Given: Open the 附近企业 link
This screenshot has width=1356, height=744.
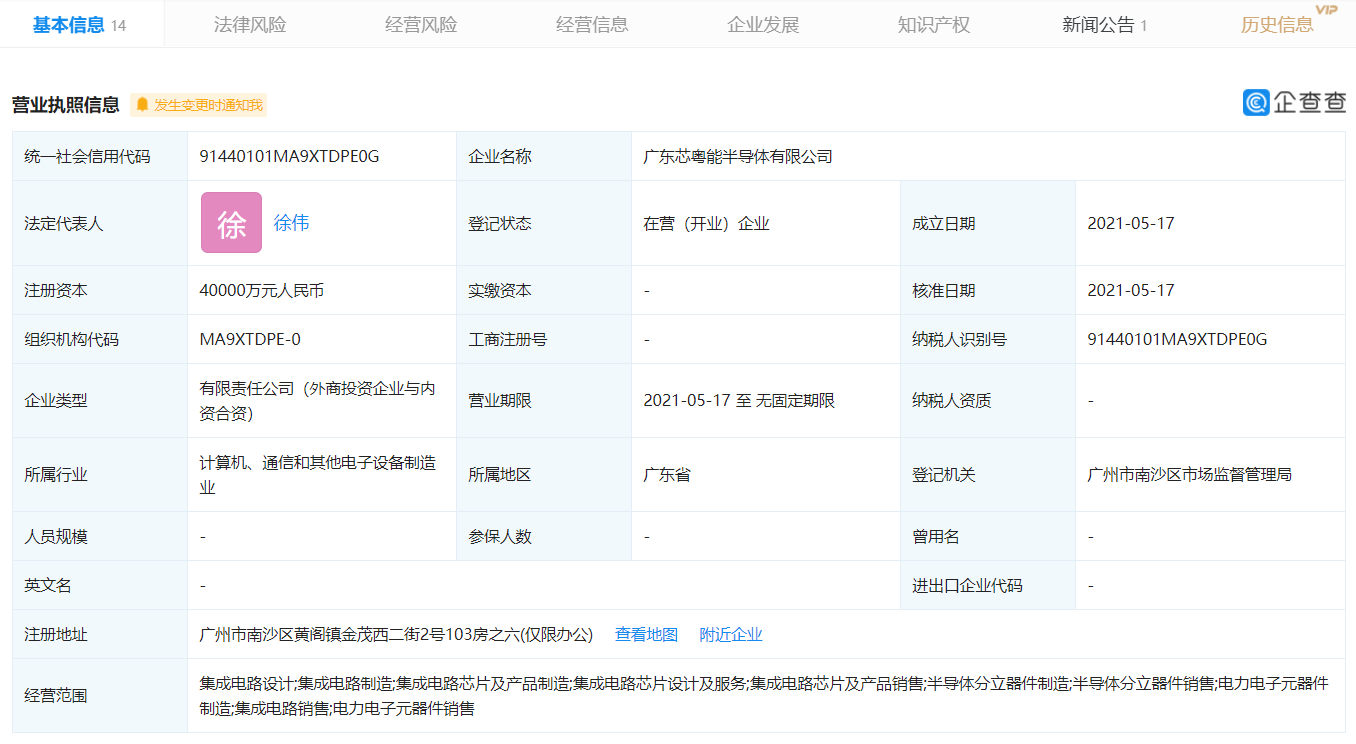Looking at the screenshot, I should click(x=731, y=635).
